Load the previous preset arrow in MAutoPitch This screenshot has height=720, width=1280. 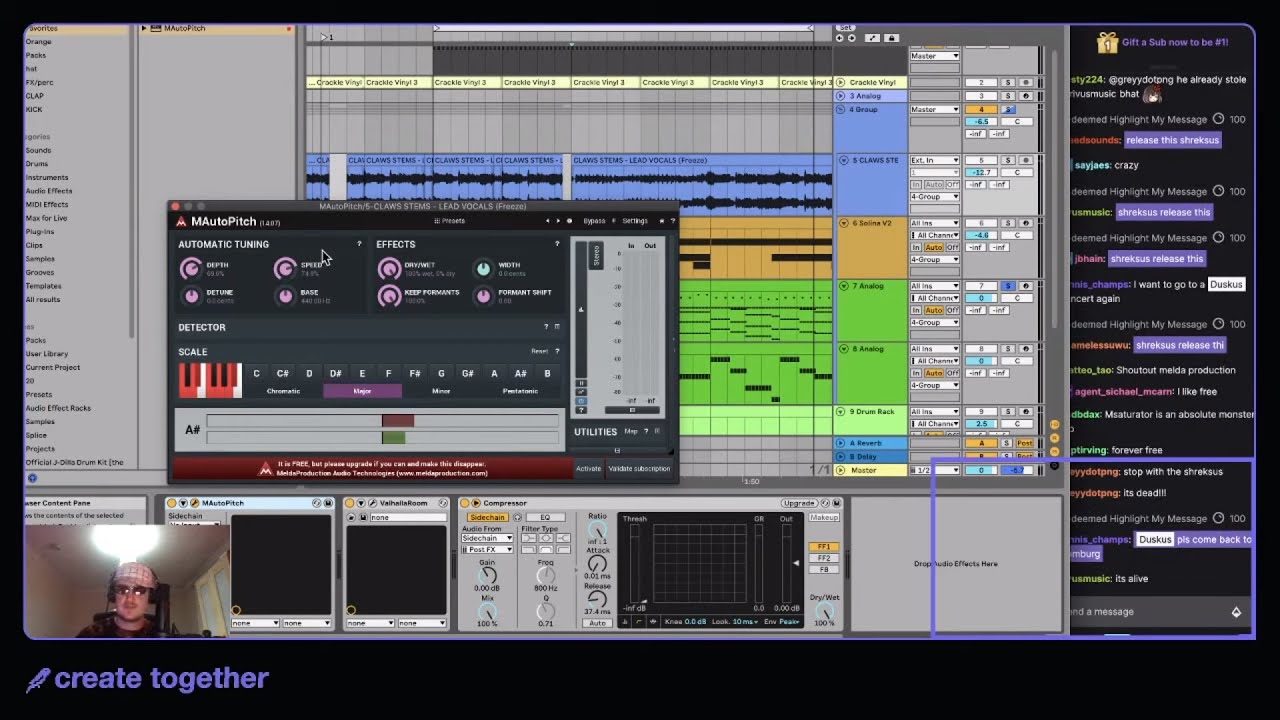pyautogui.click(x=547, y=221)
